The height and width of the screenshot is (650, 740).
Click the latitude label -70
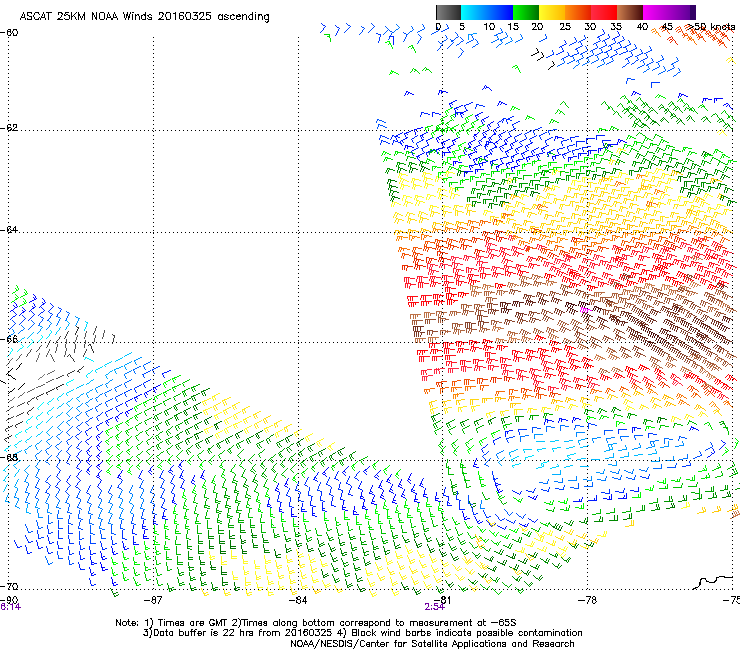(9, 586)
